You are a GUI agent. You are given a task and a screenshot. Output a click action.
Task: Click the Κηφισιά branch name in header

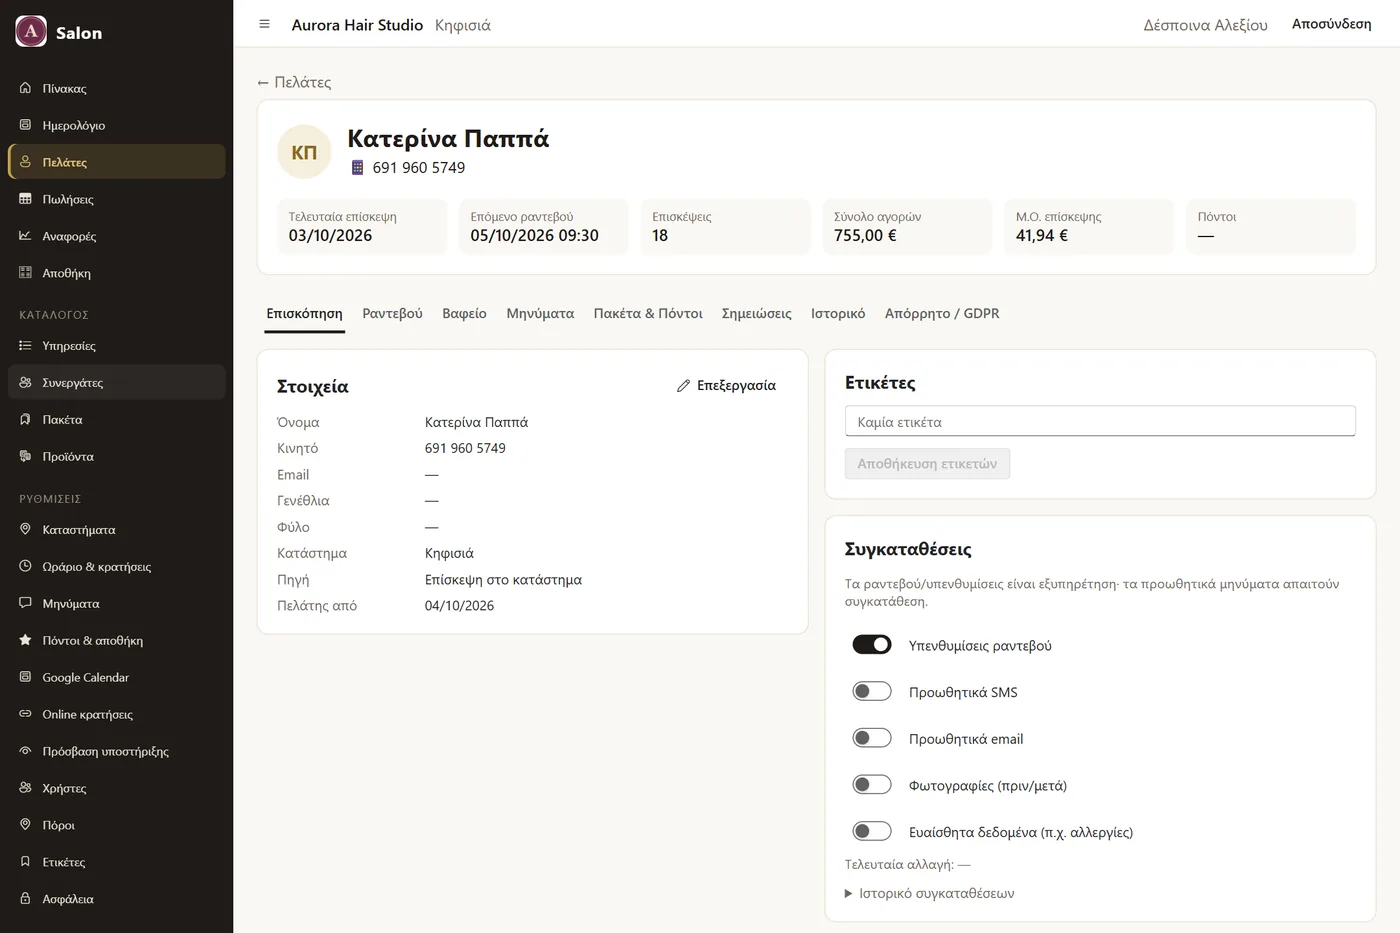click(x=463, y=25)
